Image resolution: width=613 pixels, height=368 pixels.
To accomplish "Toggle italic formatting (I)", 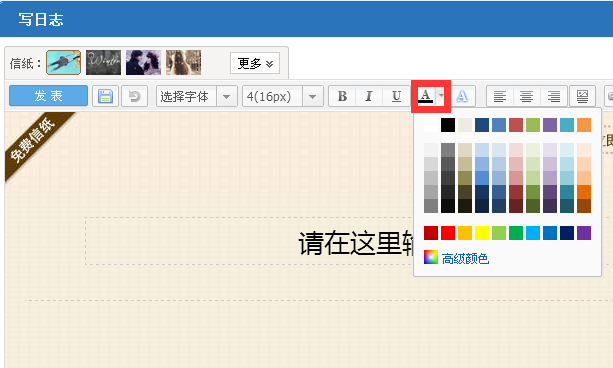I will (x=369, y=96).
